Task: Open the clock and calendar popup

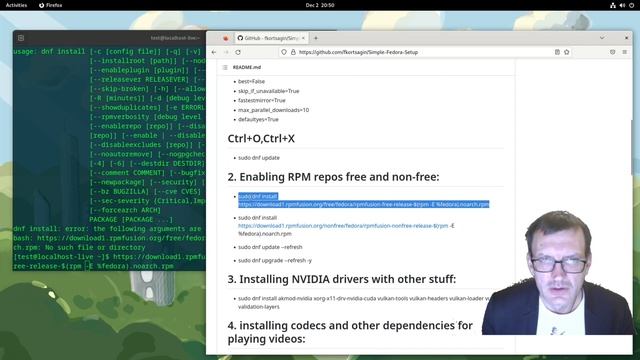Action: coord(320,5)
